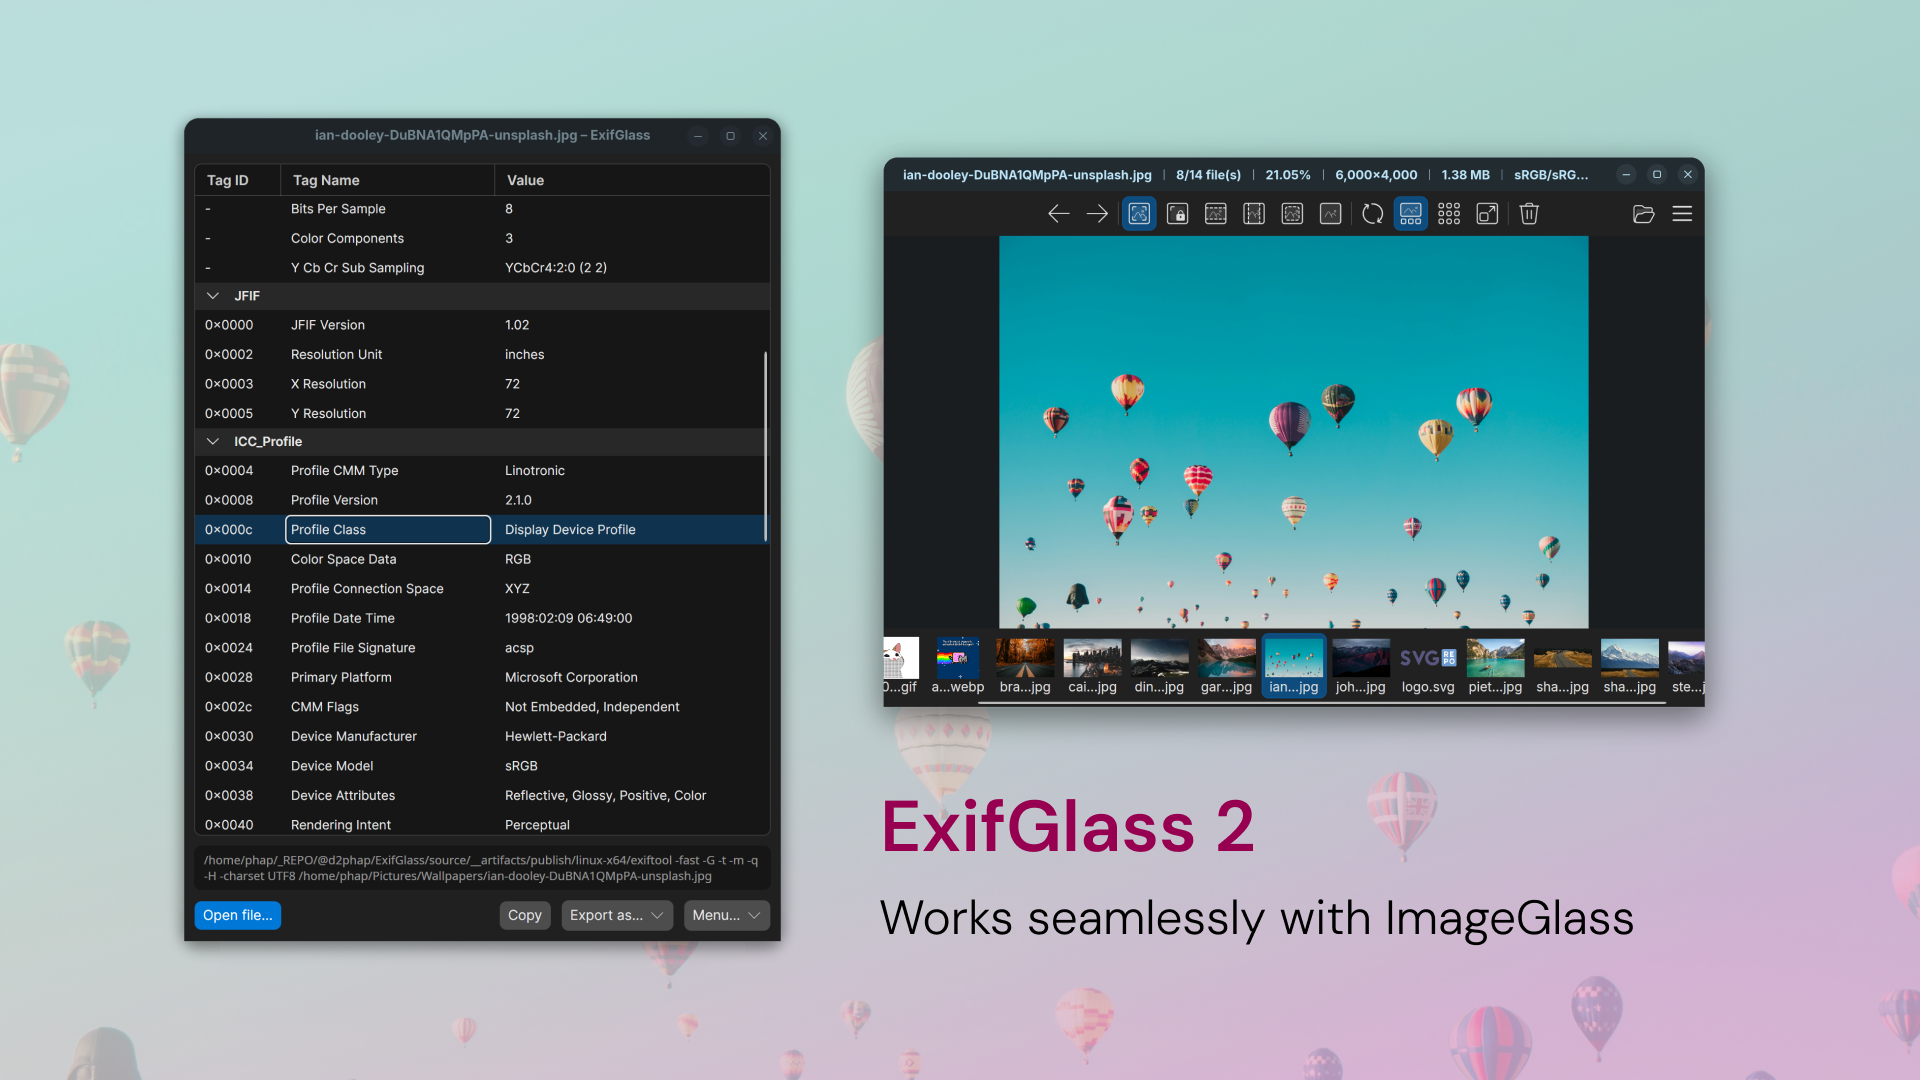Viewport: 1920px width, 1080px height.
Task: Select the Profile Date Time row
Action: (x=482, y=618)
